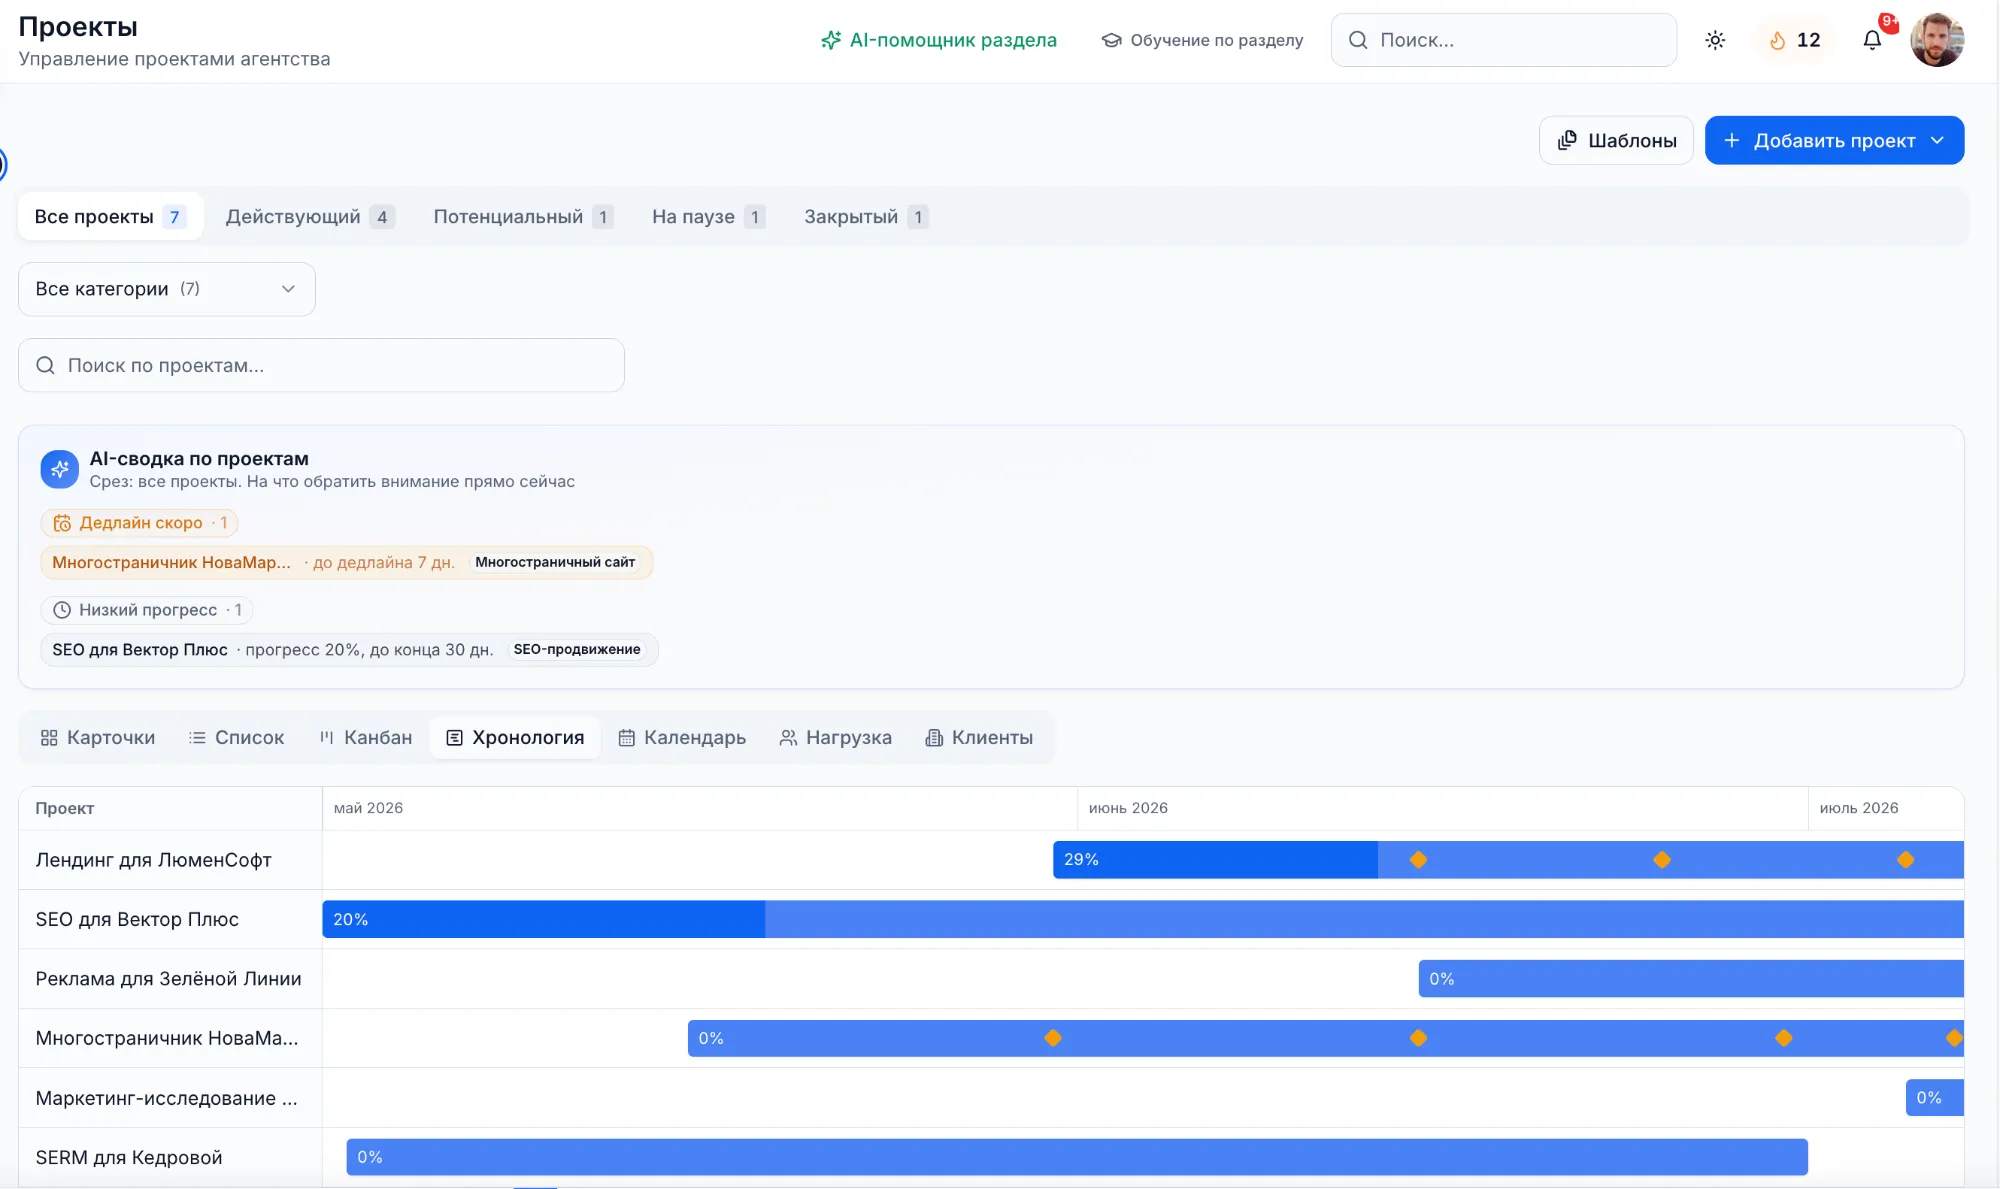Open the flame streak counter 12
The image size is (2000, 1189).
click(x=1795, y=40)
